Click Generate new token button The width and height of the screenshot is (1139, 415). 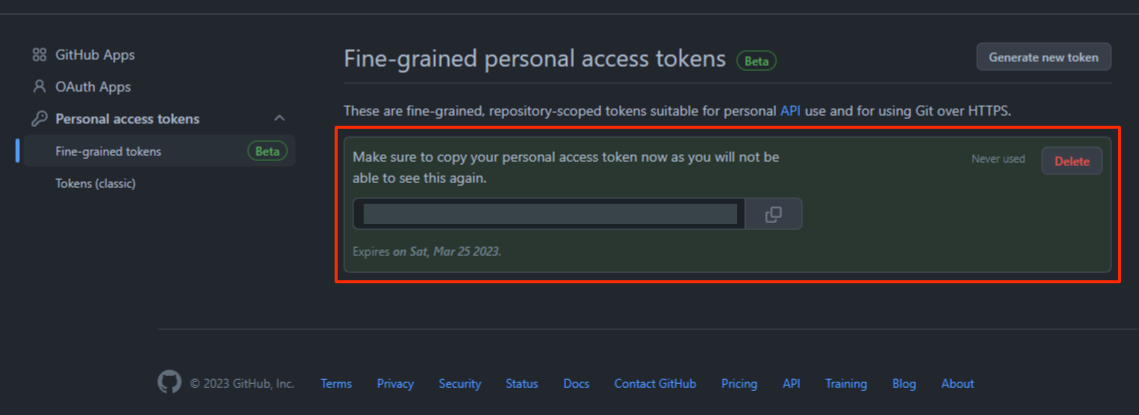tap(1043, 57)
